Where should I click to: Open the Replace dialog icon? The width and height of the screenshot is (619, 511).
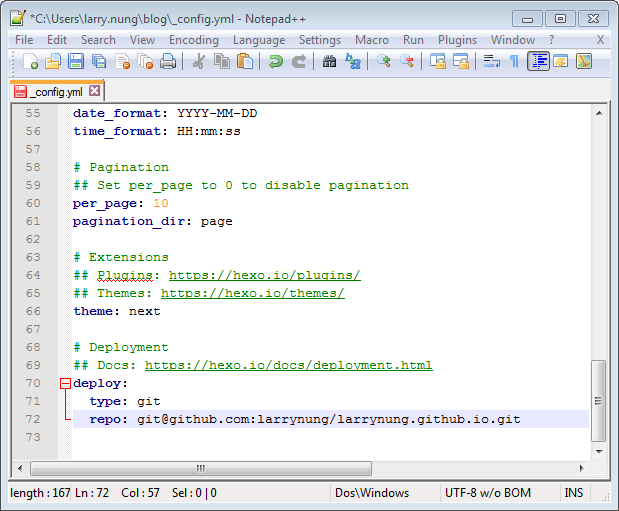pyautogui.click(x=353, y=62)
